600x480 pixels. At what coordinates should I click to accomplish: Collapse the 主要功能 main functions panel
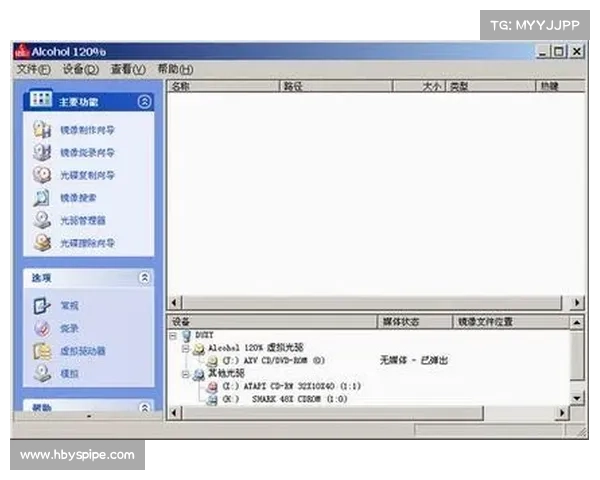(144, 101)
